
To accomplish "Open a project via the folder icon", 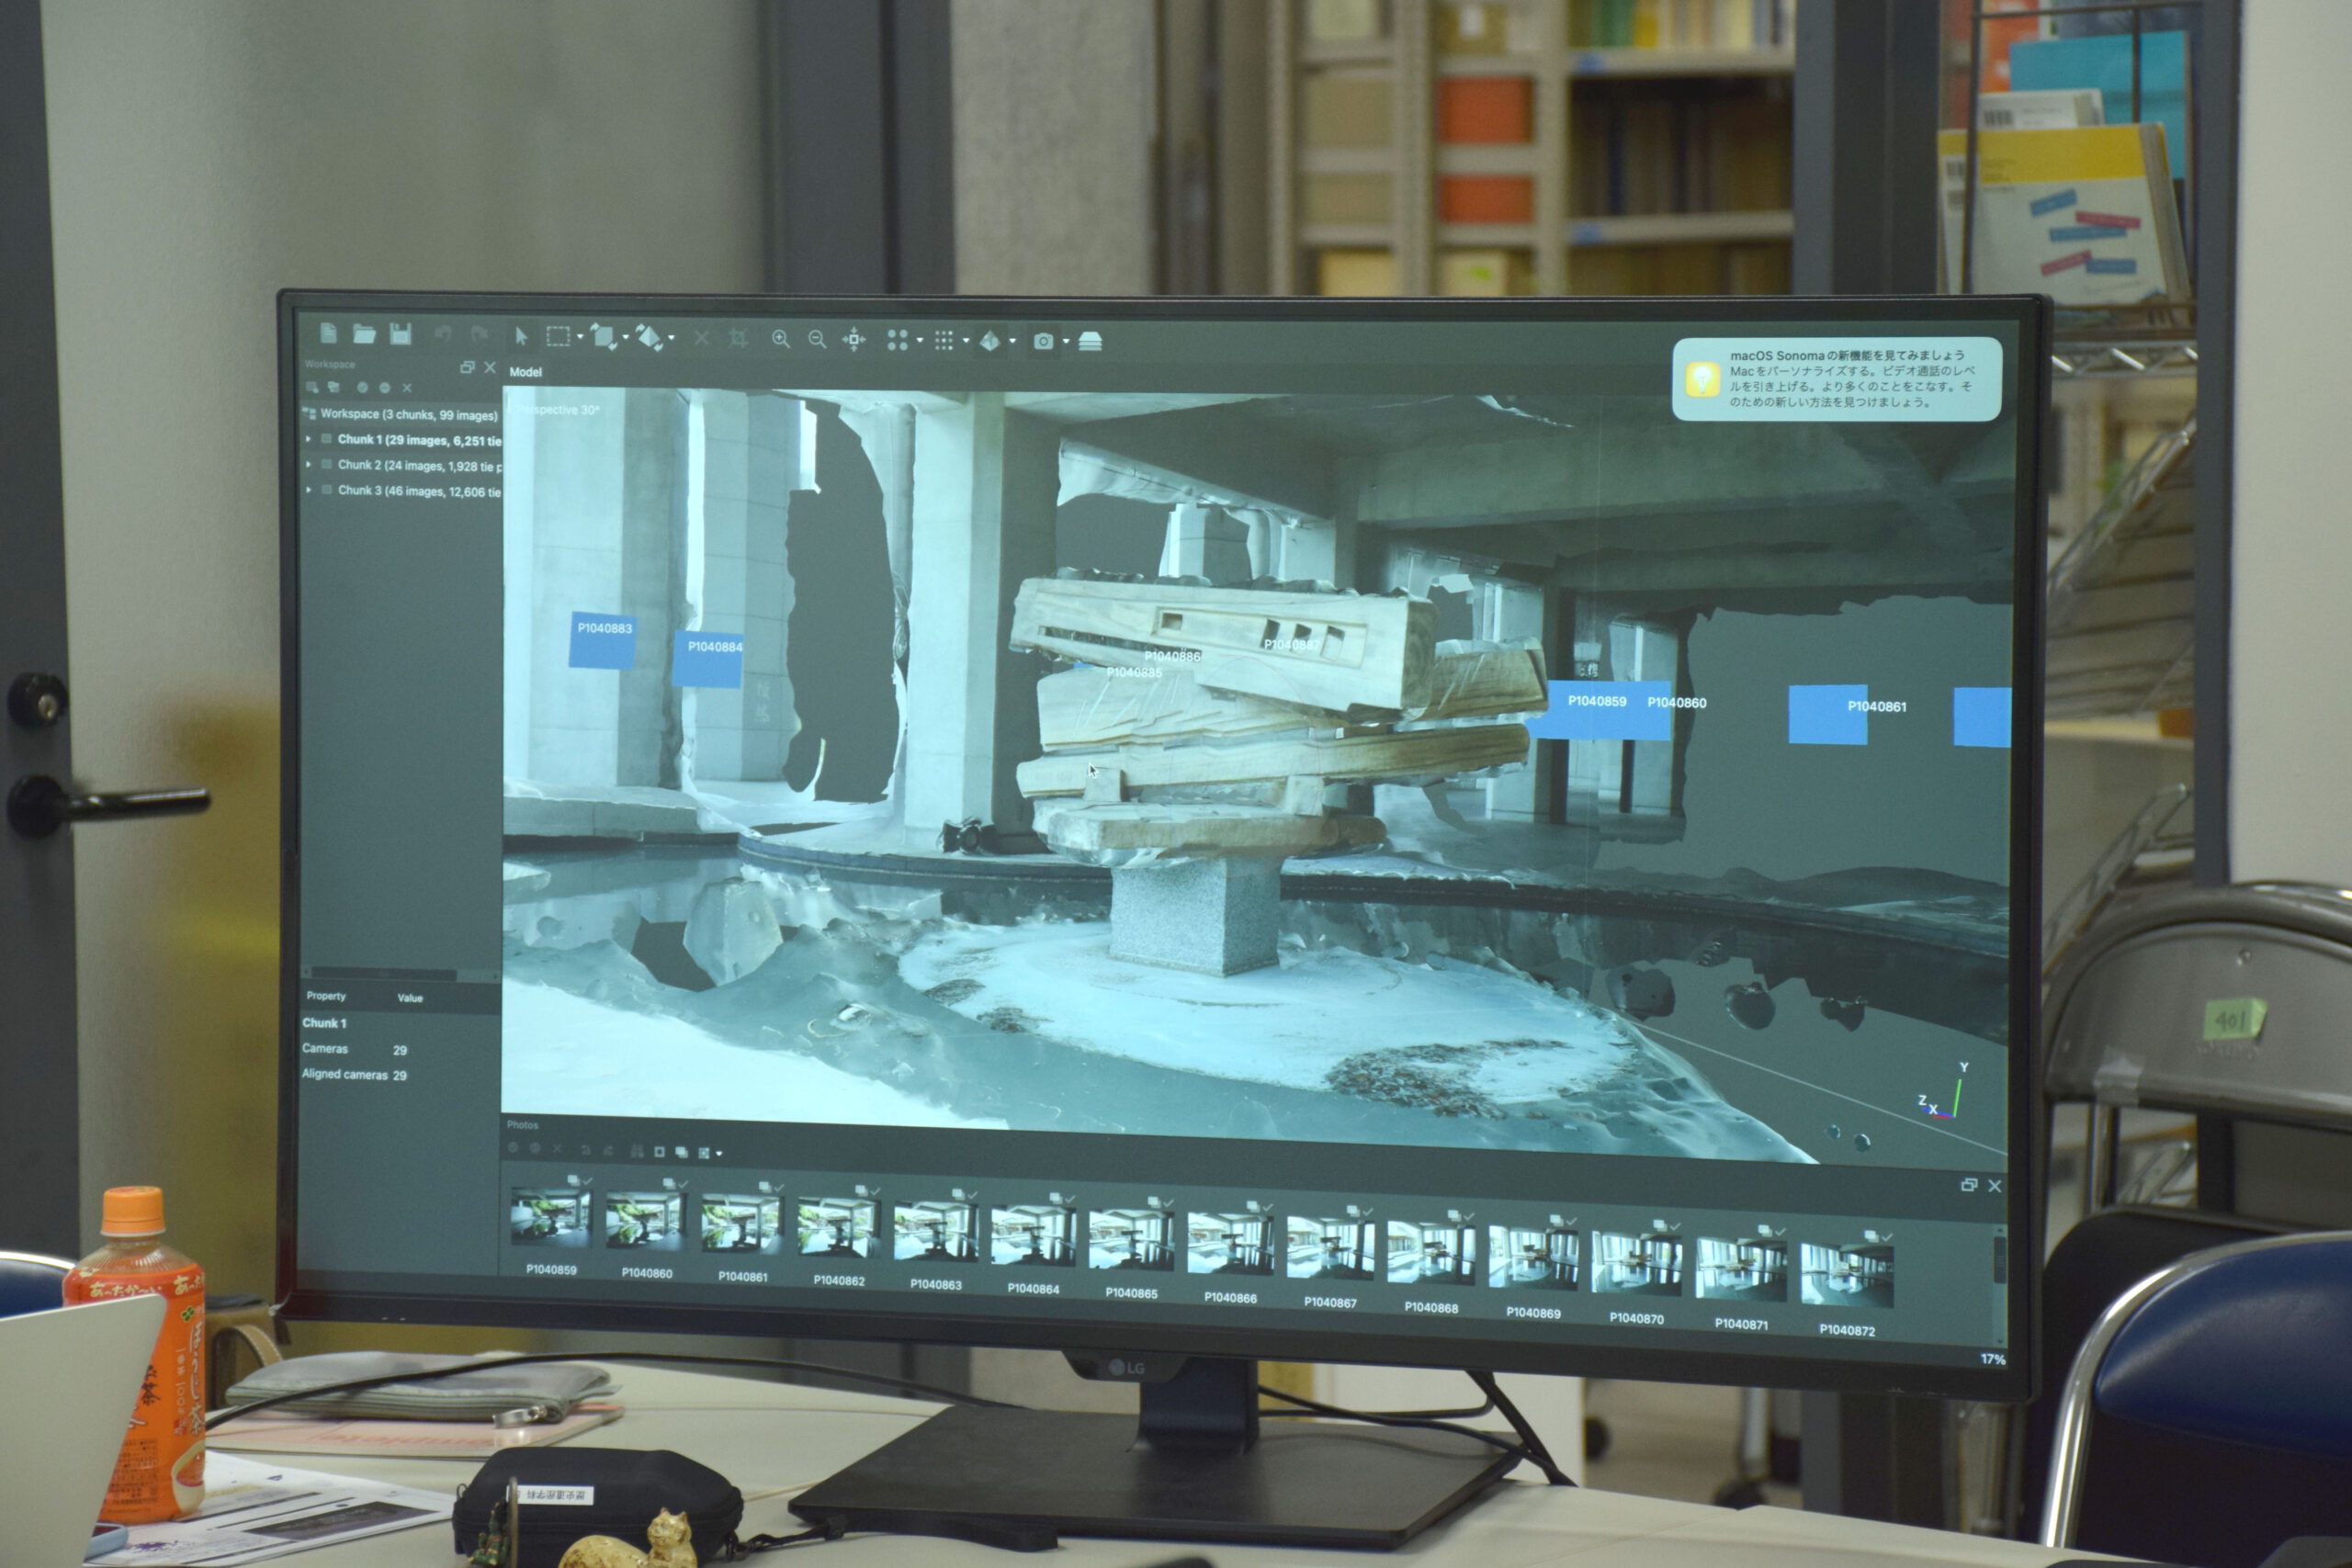I will (364, 333).
